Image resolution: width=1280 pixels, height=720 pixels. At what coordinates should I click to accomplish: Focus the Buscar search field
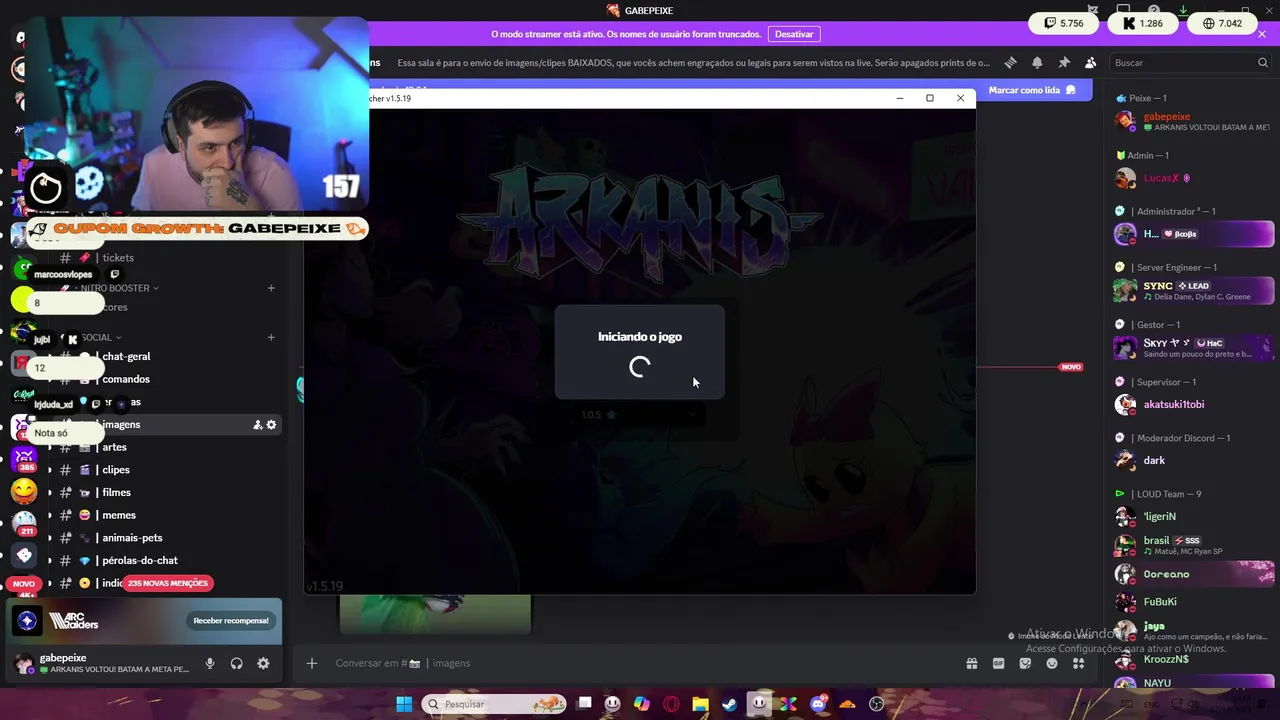[1190, 62]
